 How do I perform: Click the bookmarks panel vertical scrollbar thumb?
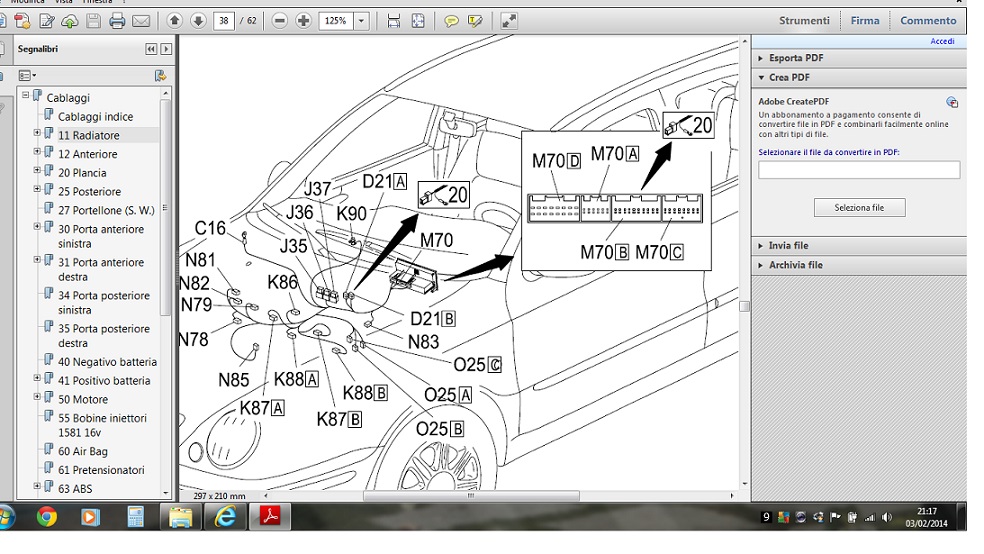(x=165, y=207)
